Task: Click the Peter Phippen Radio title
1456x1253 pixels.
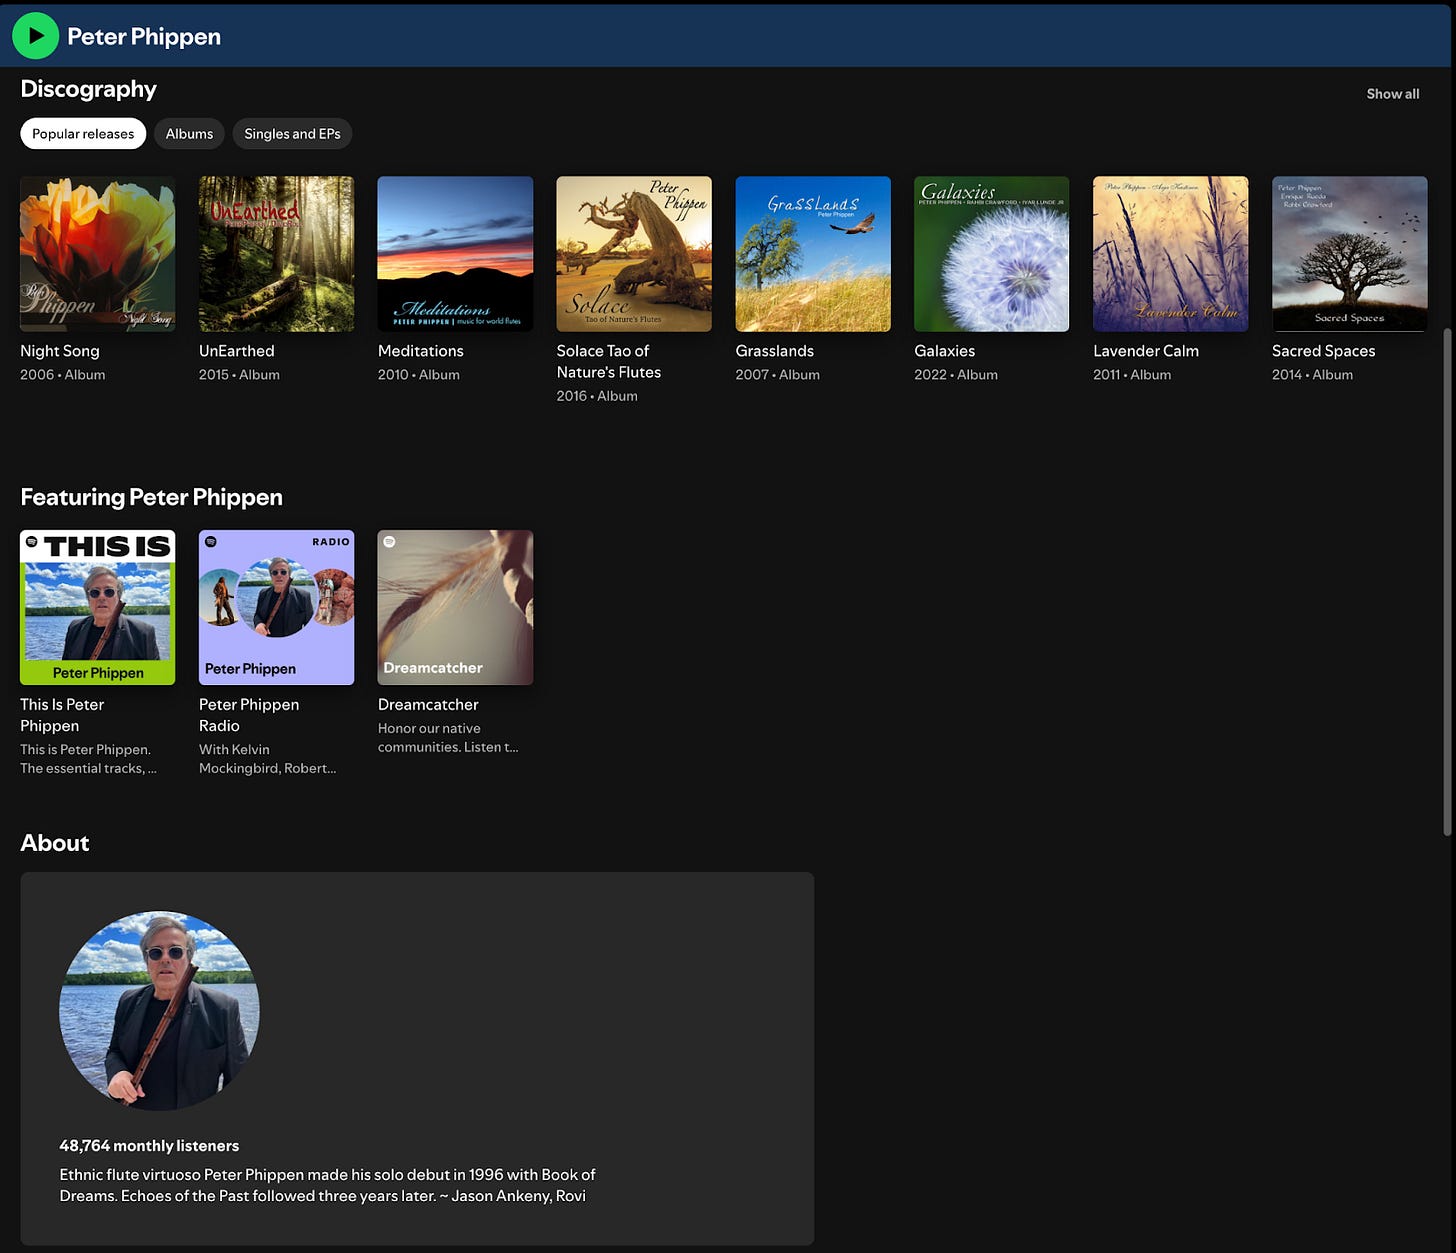Action: coord(249,715)
